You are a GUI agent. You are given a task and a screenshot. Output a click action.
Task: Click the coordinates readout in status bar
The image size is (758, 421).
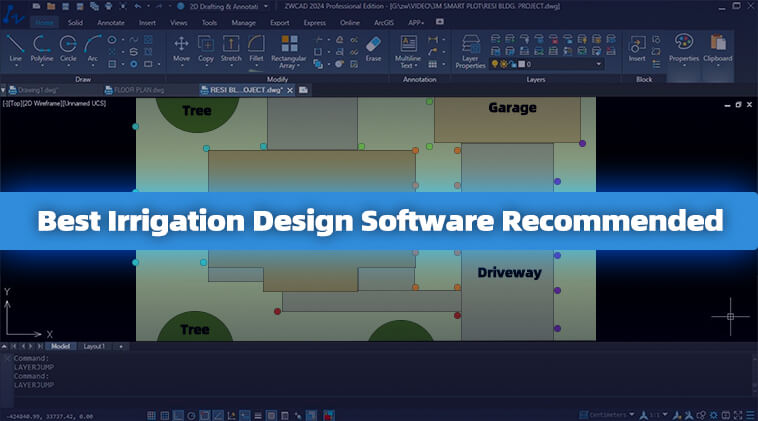(x=50, y=416)
